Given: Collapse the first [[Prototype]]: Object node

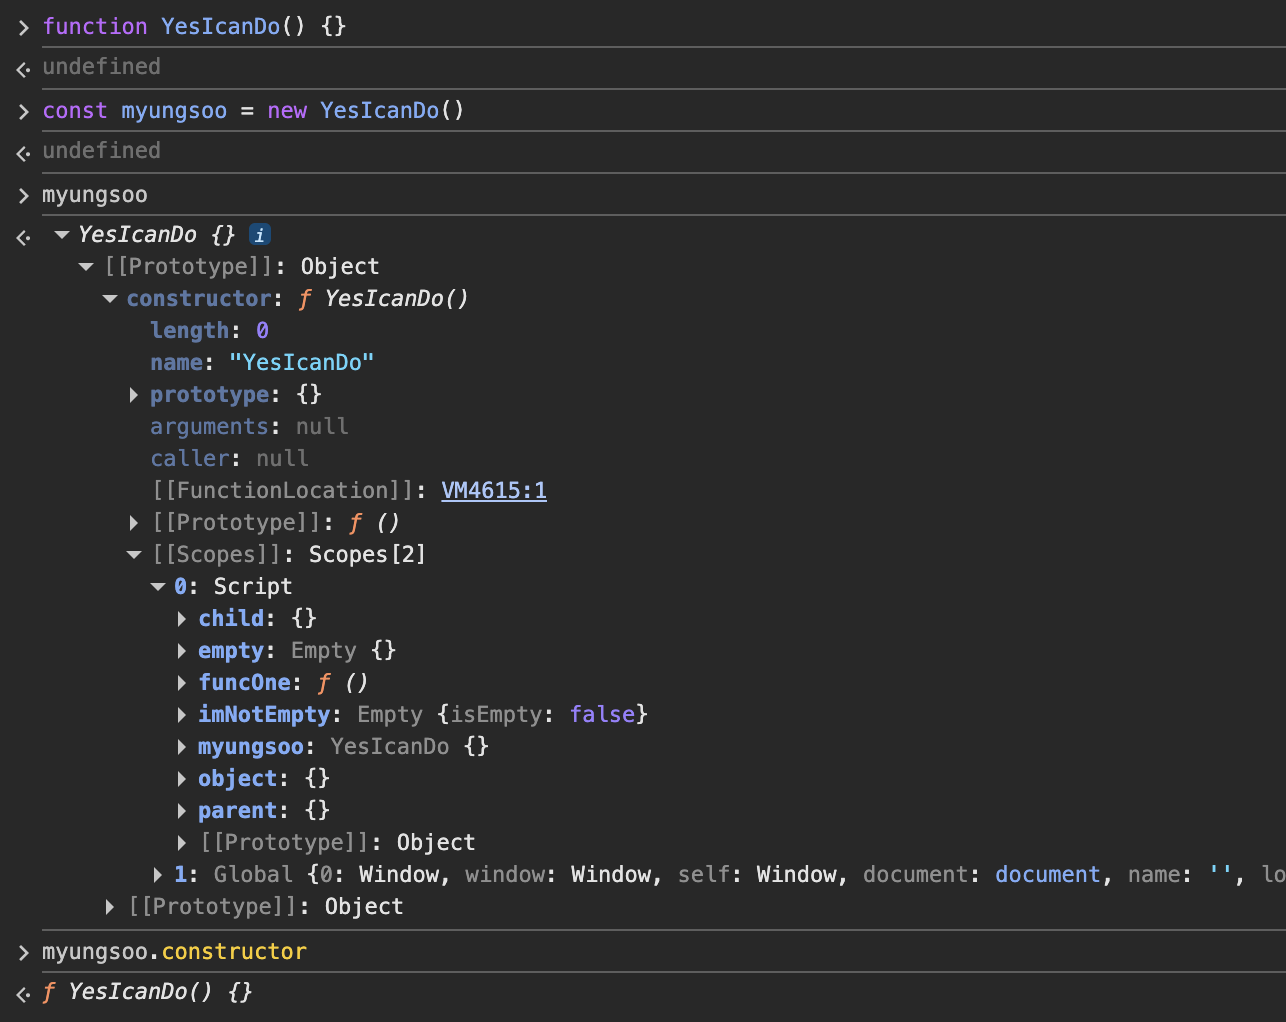Looking at the screenshot, I should tap(86, 267).
